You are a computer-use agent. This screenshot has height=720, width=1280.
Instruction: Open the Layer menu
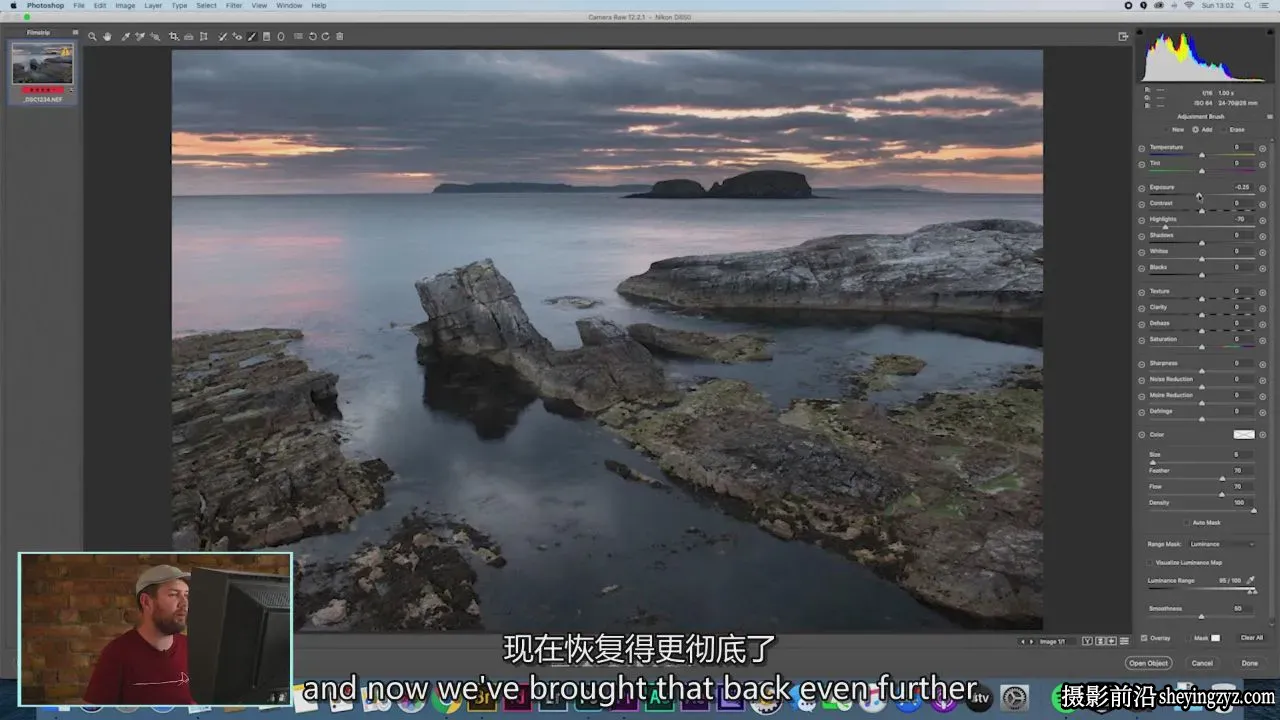click(153, 5)
